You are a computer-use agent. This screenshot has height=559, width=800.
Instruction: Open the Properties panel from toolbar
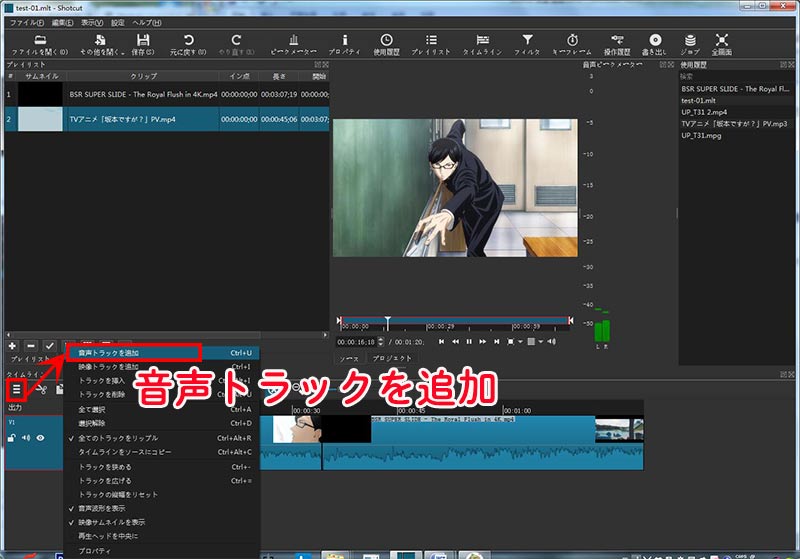(x=344, y=44)
